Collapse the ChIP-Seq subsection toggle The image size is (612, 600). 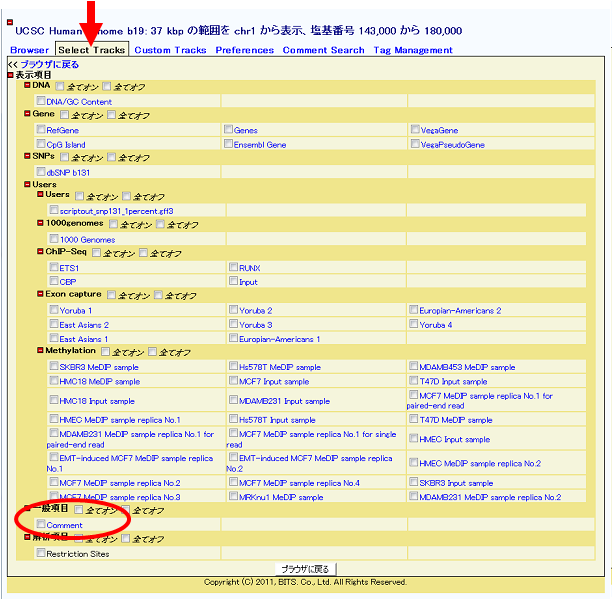coord(40,251)
